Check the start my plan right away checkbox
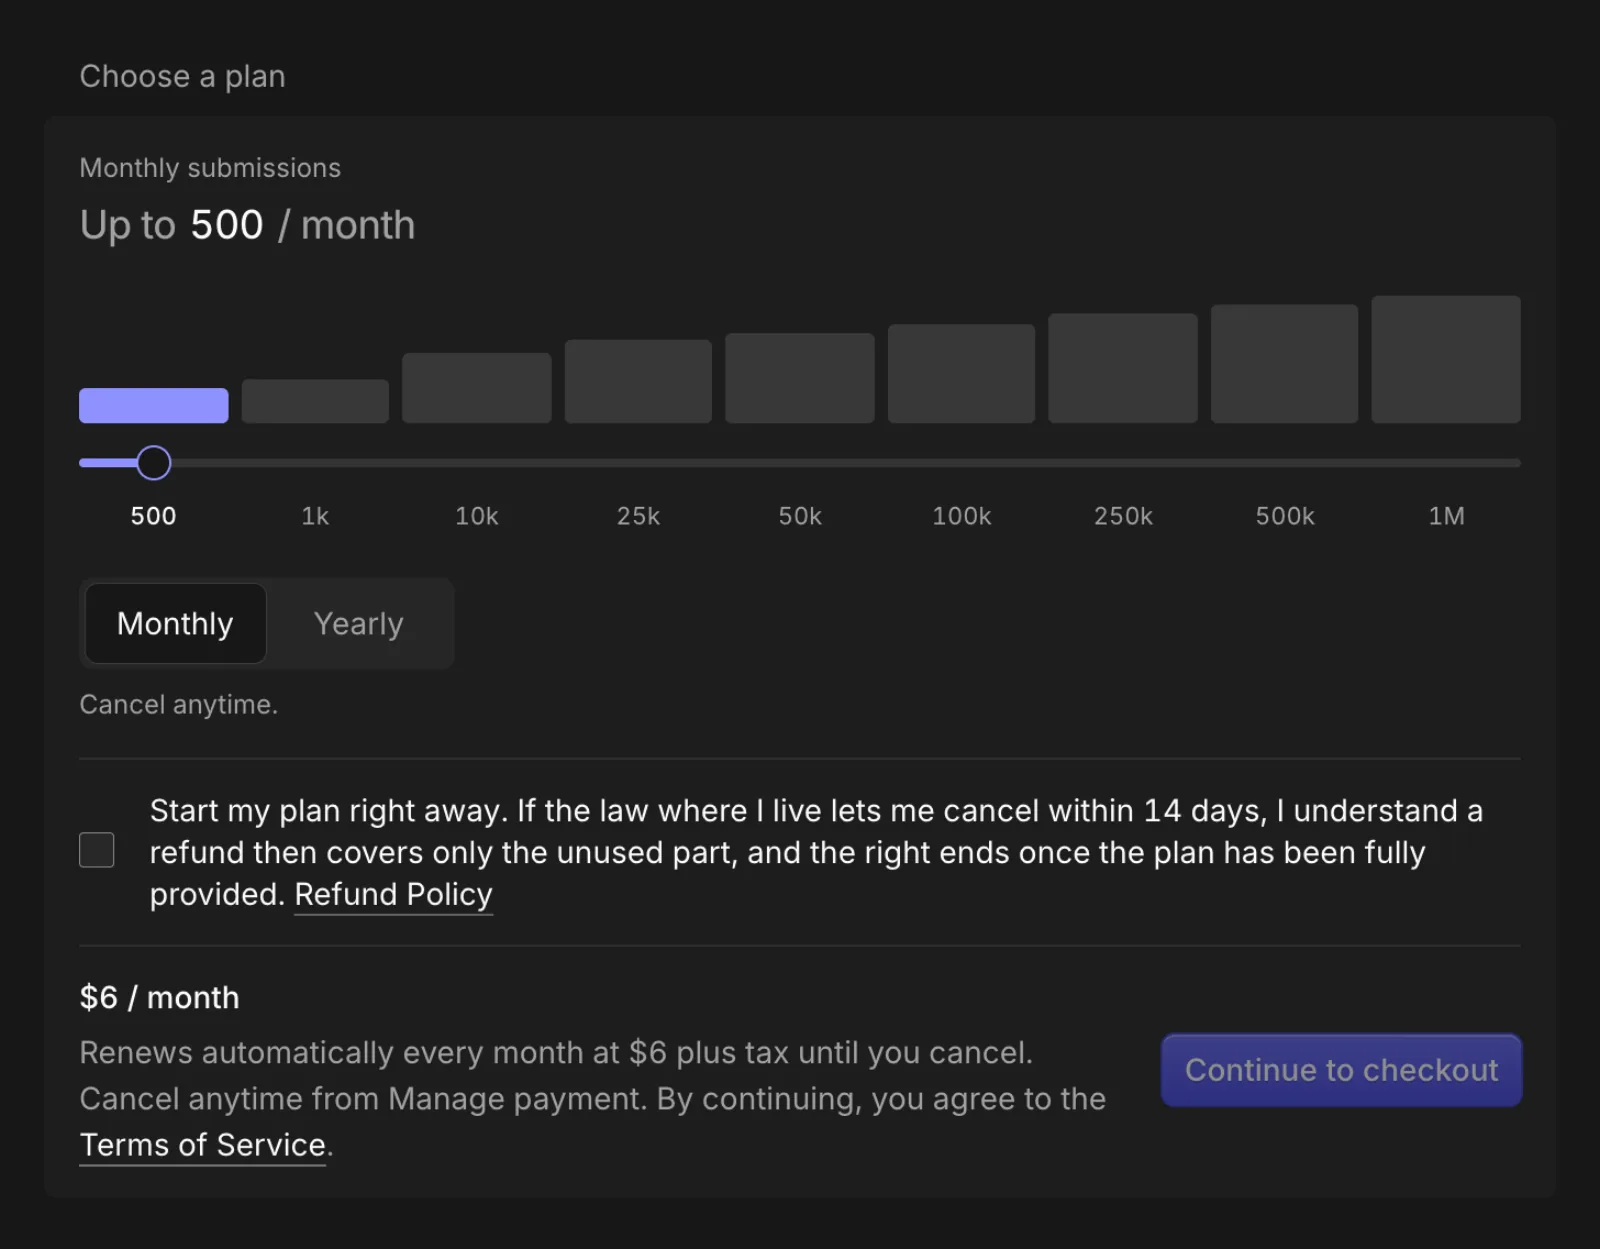This screenshot has height=1249, width=1600. point(97,850)
